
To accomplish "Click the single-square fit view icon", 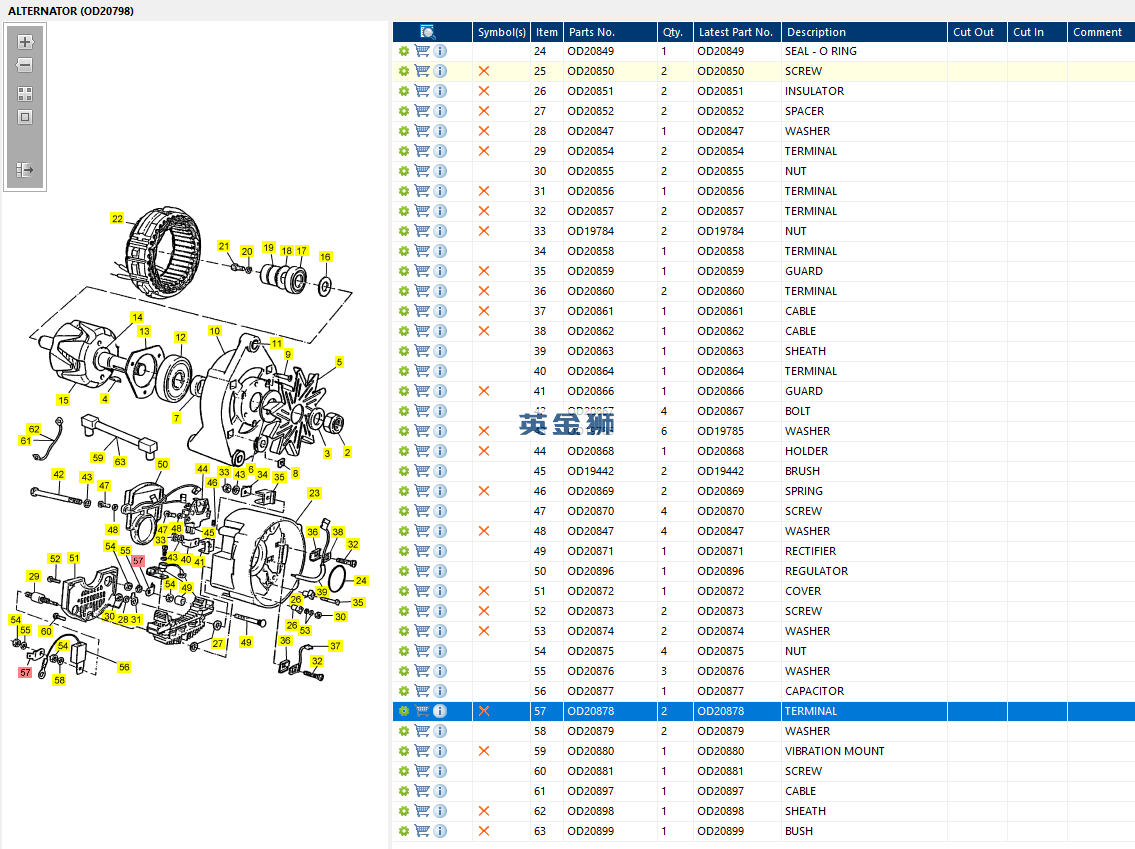I will (x=25, y=117).
